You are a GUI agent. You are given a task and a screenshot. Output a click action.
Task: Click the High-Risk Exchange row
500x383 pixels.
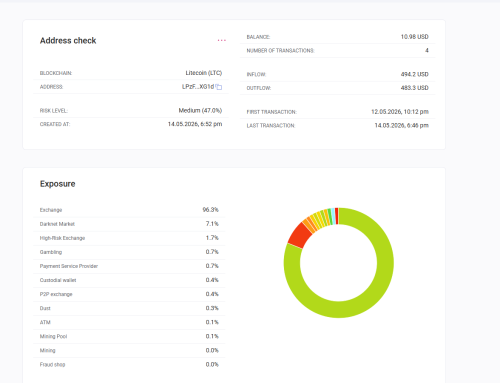click(129, 238)
